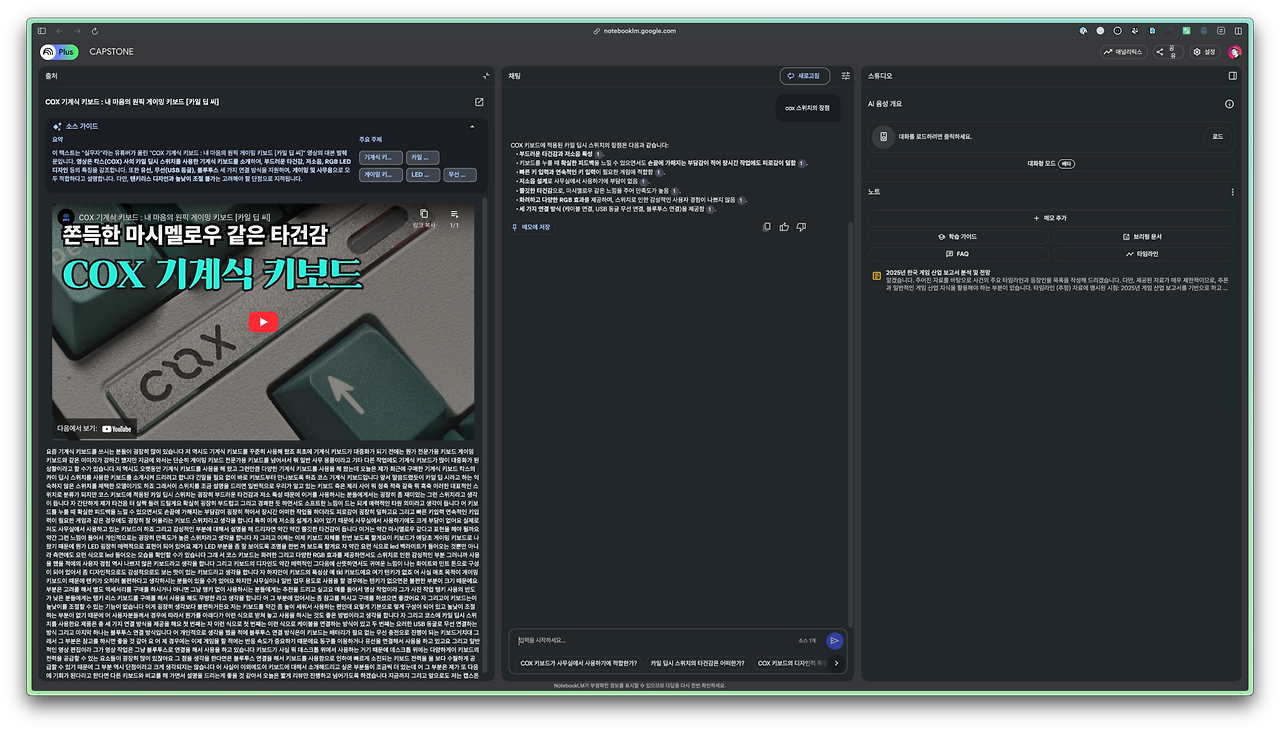
Task: Save the answer with 메모에 저장
Action: (531, 227)
